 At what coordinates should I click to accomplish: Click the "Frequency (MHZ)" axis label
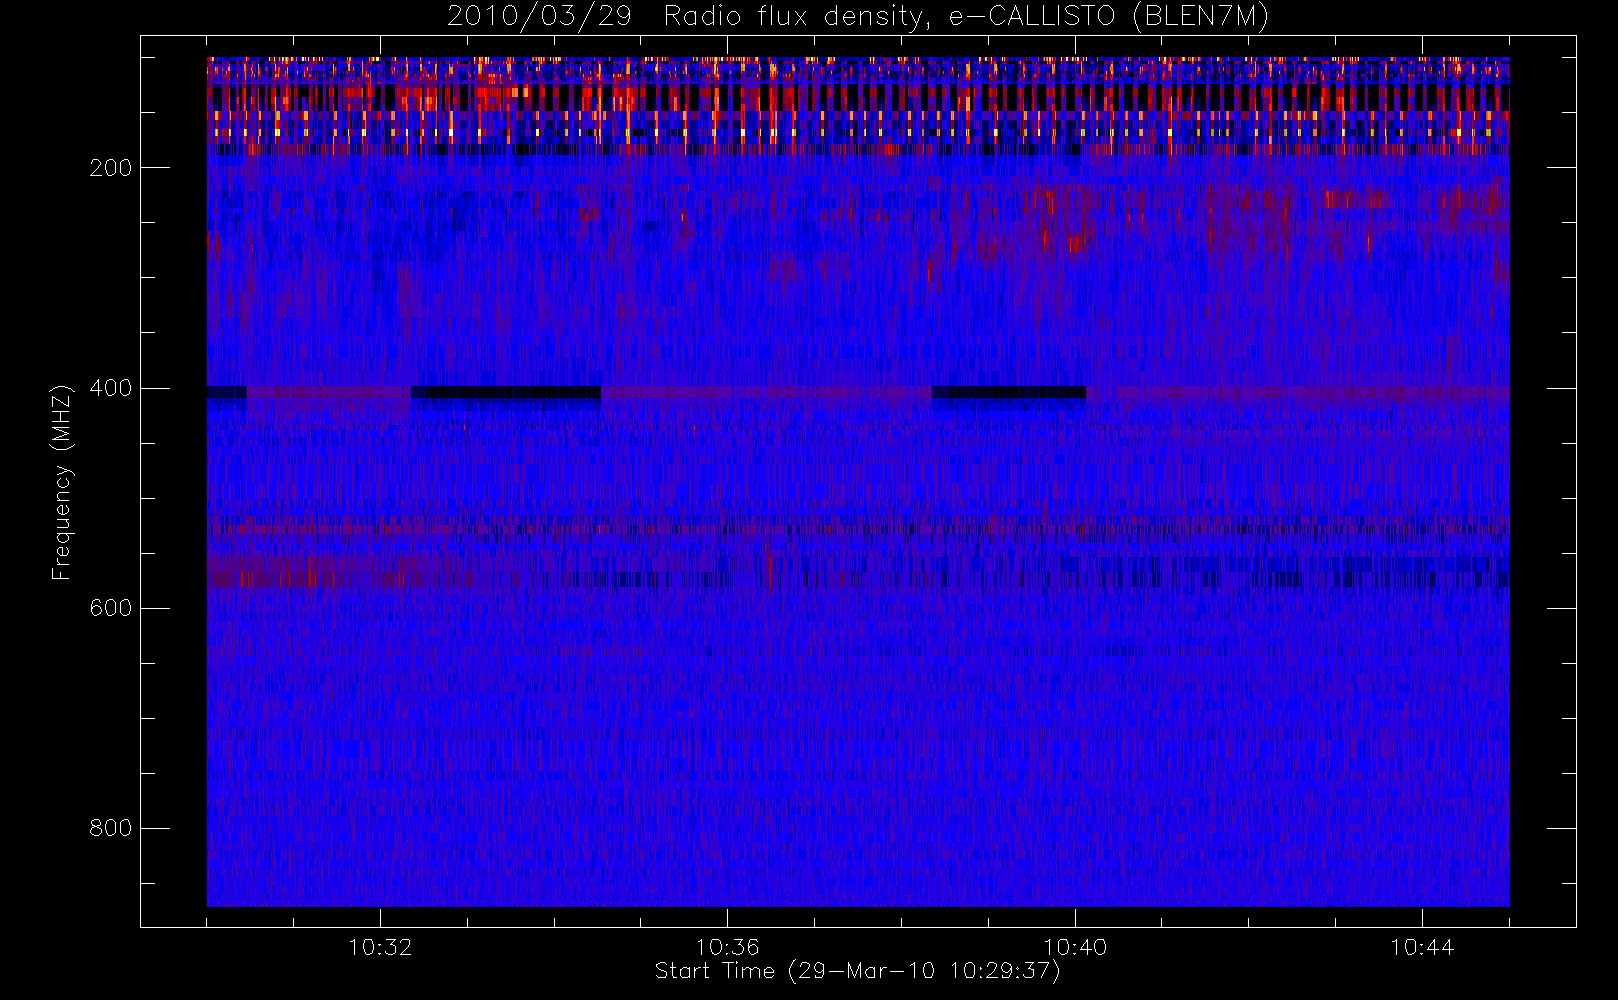62,482
